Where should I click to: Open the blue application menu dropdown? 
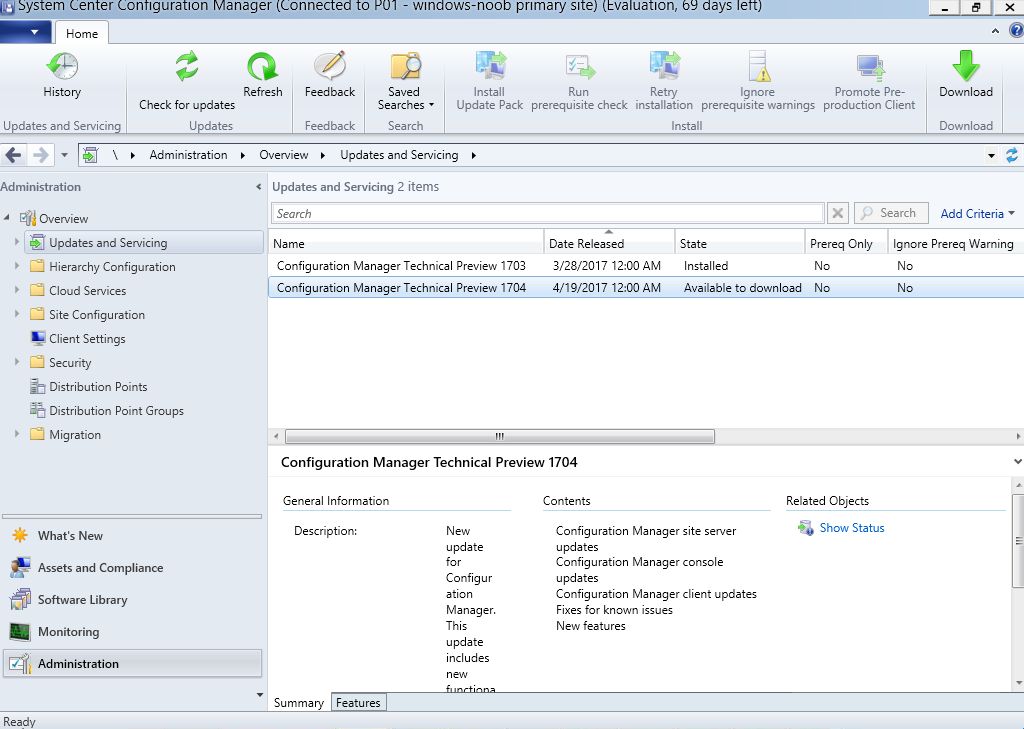[x=25, y=31]
